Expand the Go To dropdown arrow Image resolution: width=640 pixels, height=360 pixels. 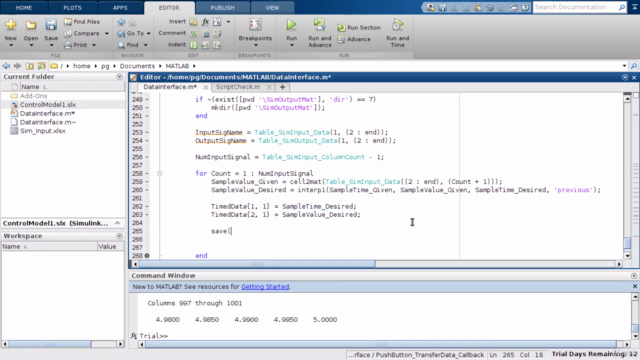click(149, 33)
